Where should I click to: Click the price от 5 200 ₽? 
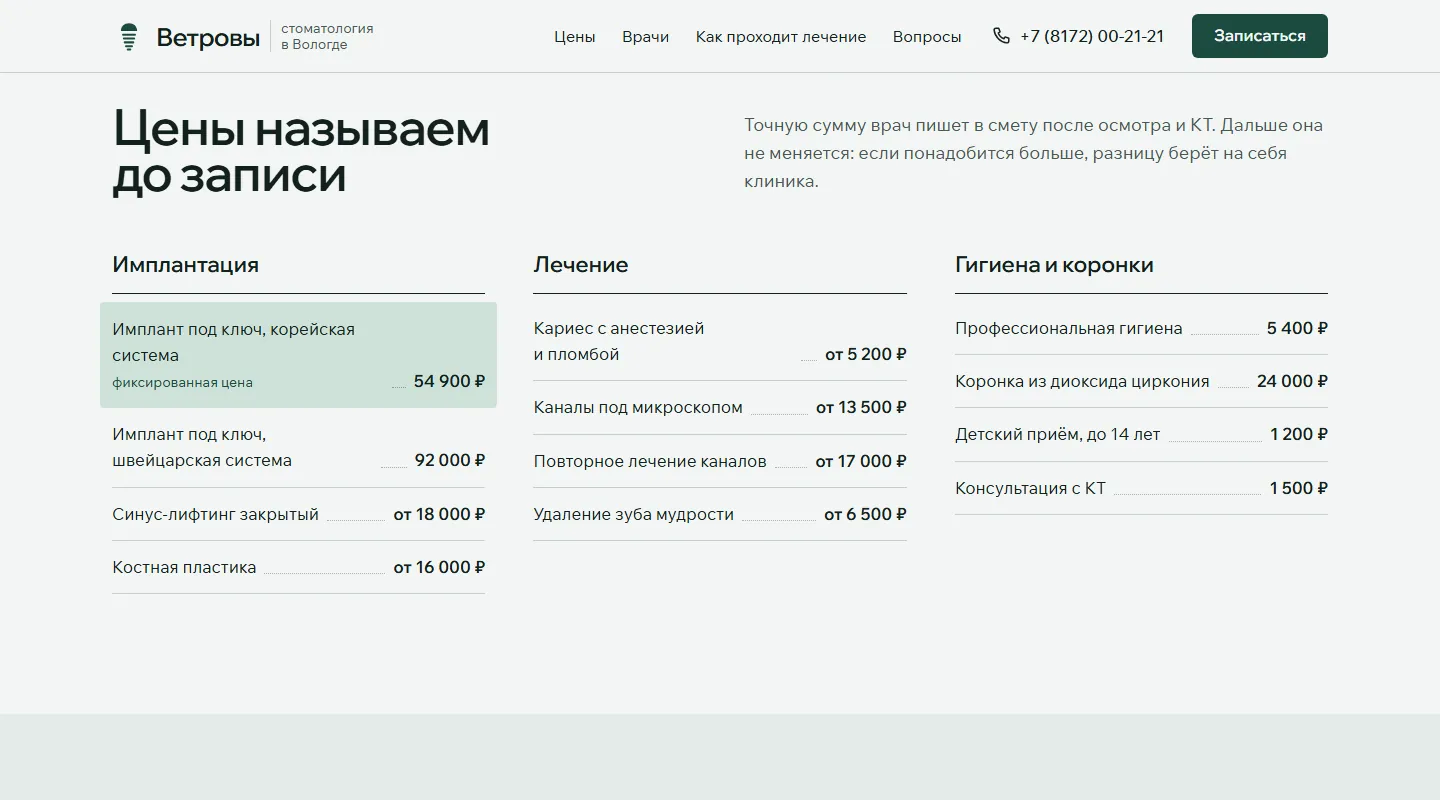tap(866, 354)
